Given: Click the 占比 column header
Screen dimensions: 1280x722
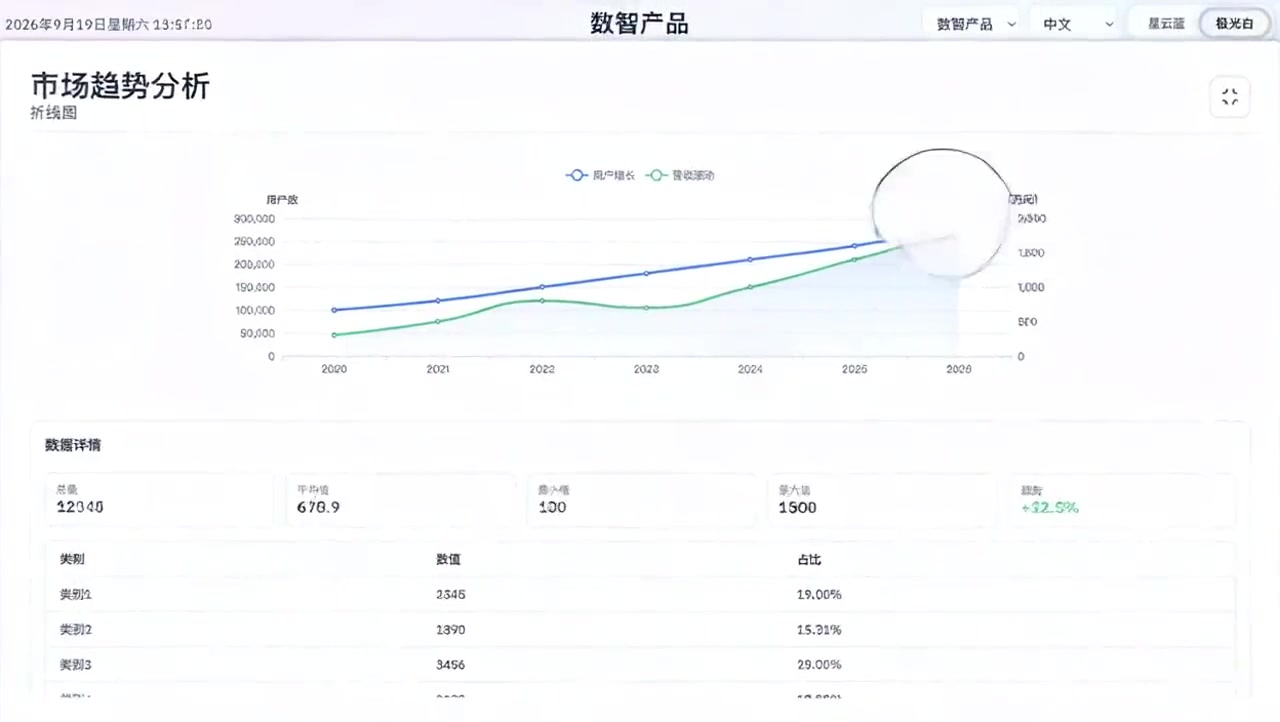Looking at the screenshot, I should pos(809,560).
